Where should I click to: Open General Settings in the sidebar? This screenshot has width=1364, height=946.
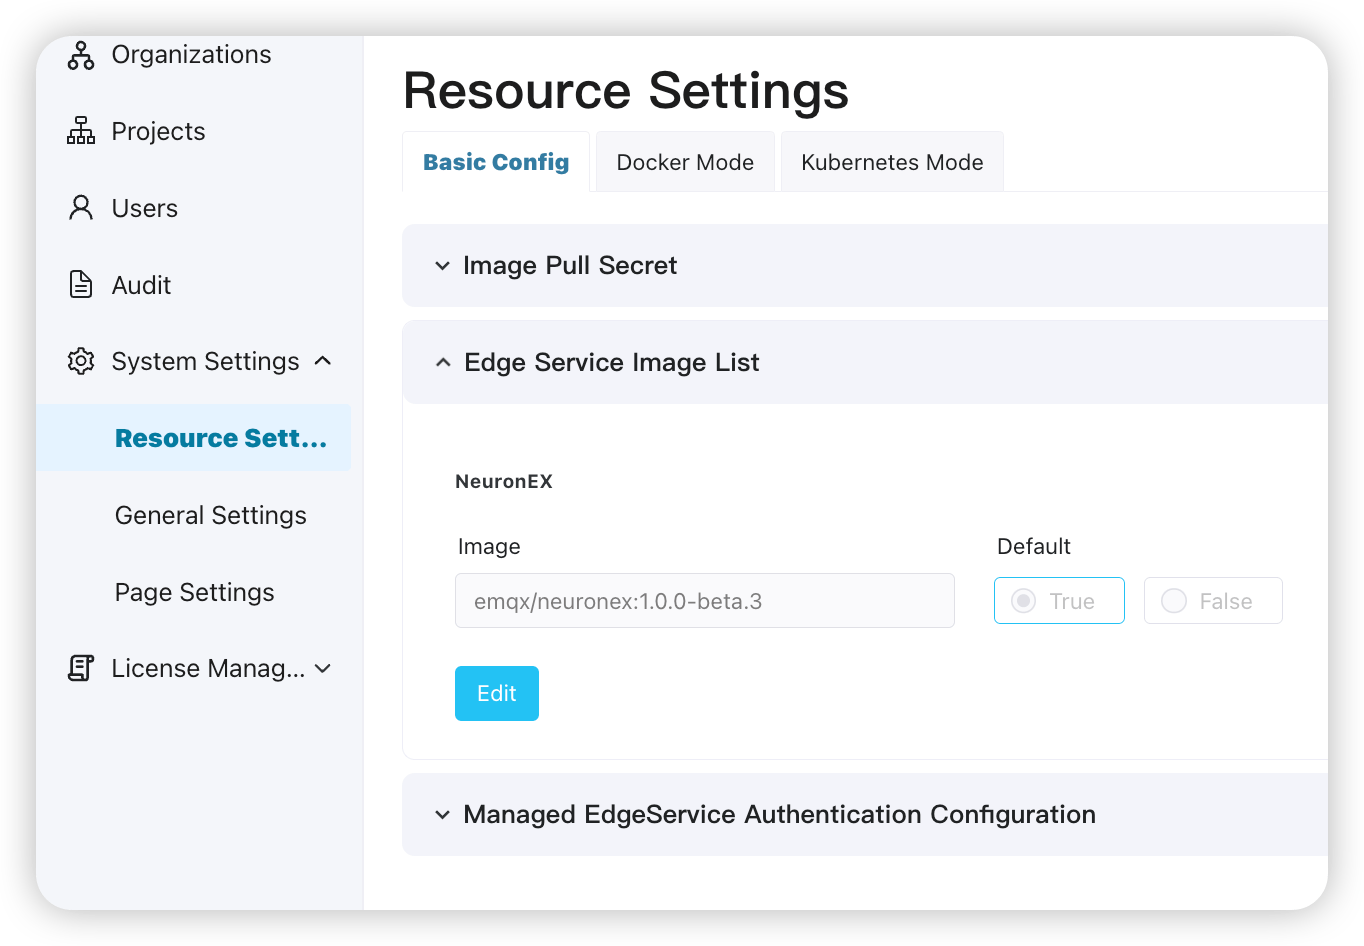click(211, 515)
